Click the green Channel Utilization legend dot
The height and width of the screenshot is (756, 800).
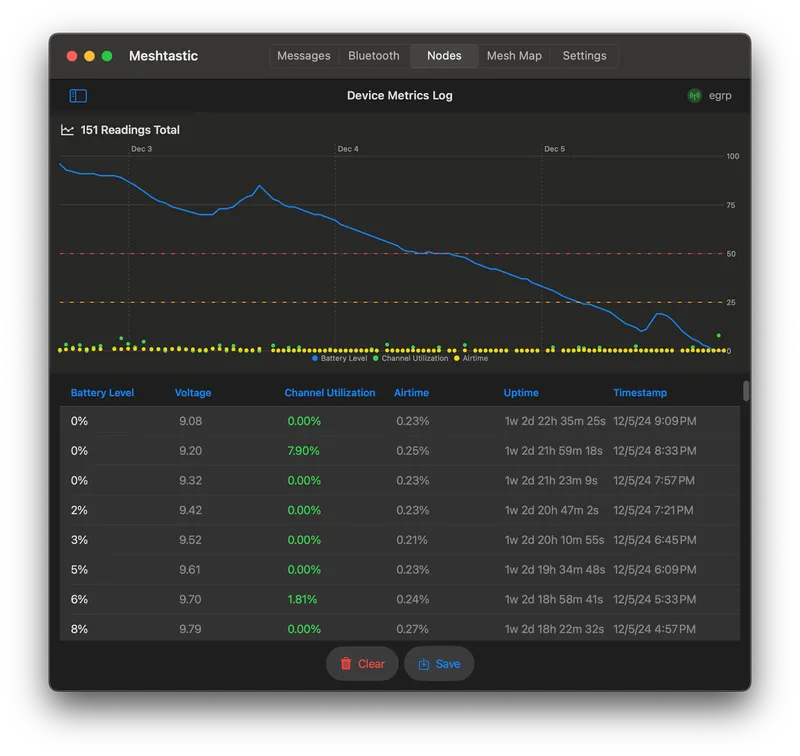pos(376,358)
